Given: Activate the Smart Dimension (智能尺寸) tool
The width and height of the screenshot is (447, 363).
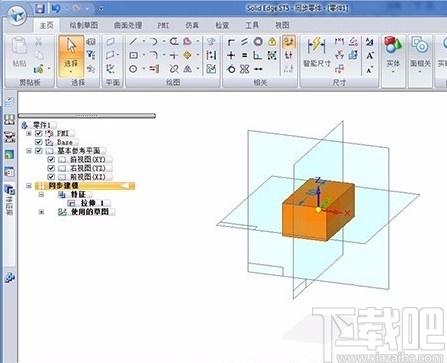Looking at the screenshot, I should point(316,51).
